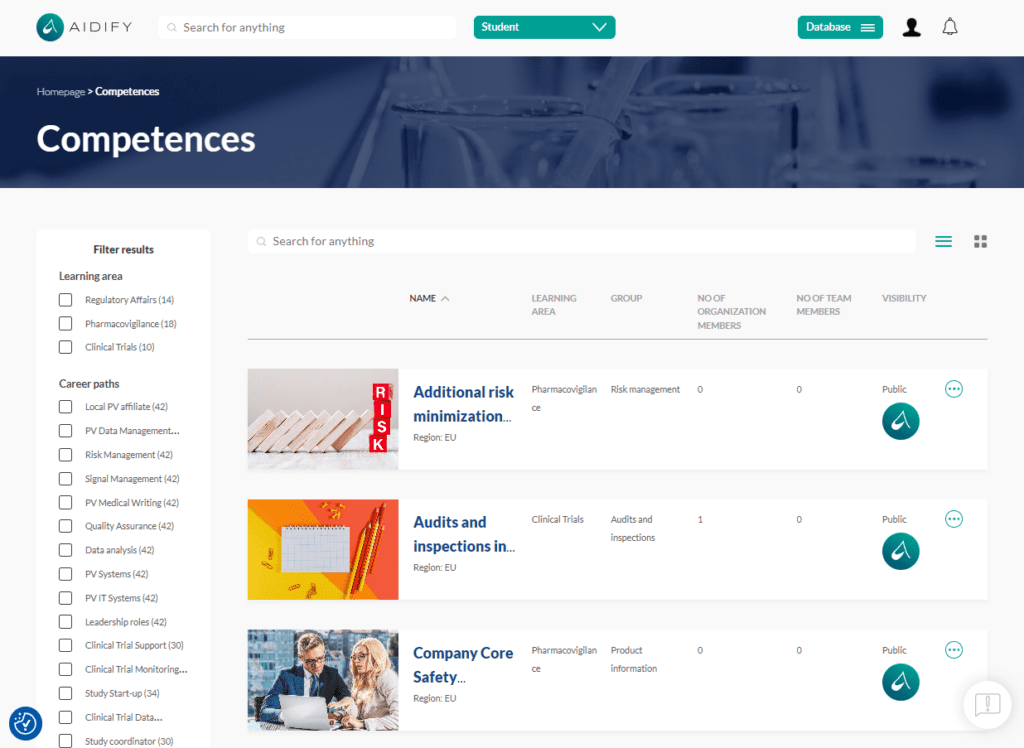Open the accessibility widget icon
Viewport: 1024px width, 748px height.
pyautogui.click(x=25, y=723)
